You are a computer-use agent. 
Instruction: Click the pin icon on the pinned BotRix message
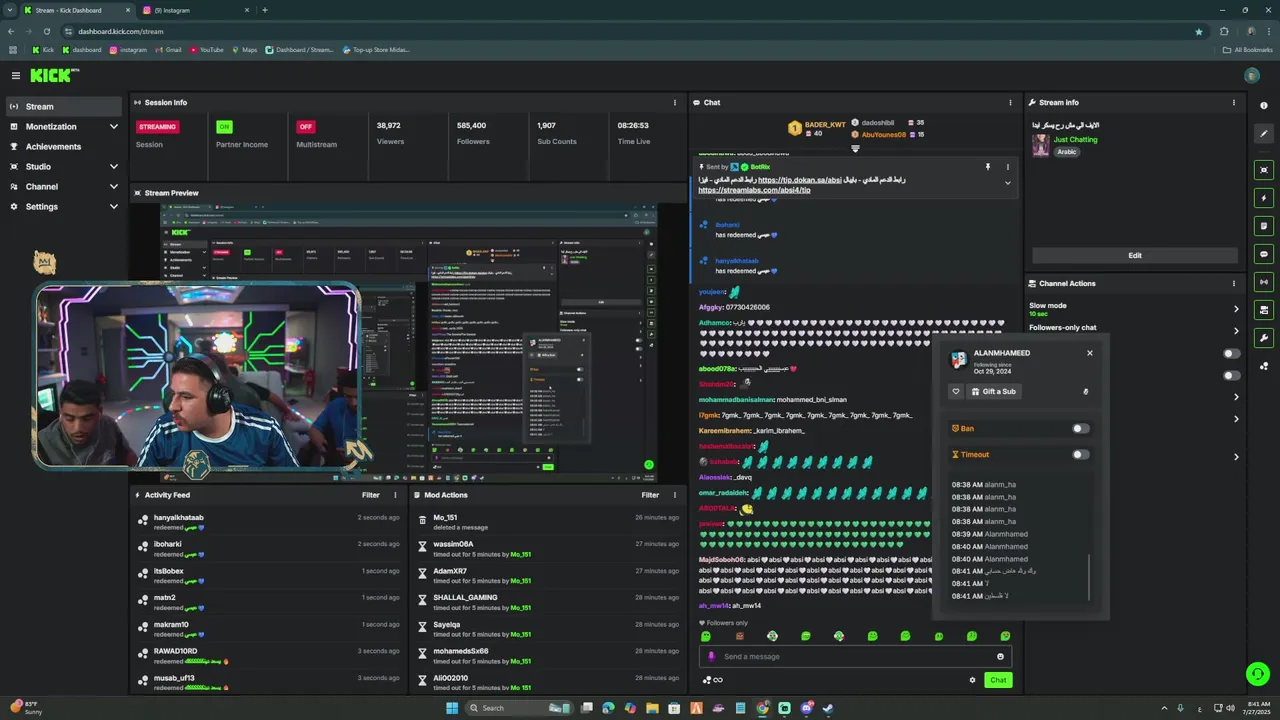click(987, 167)
